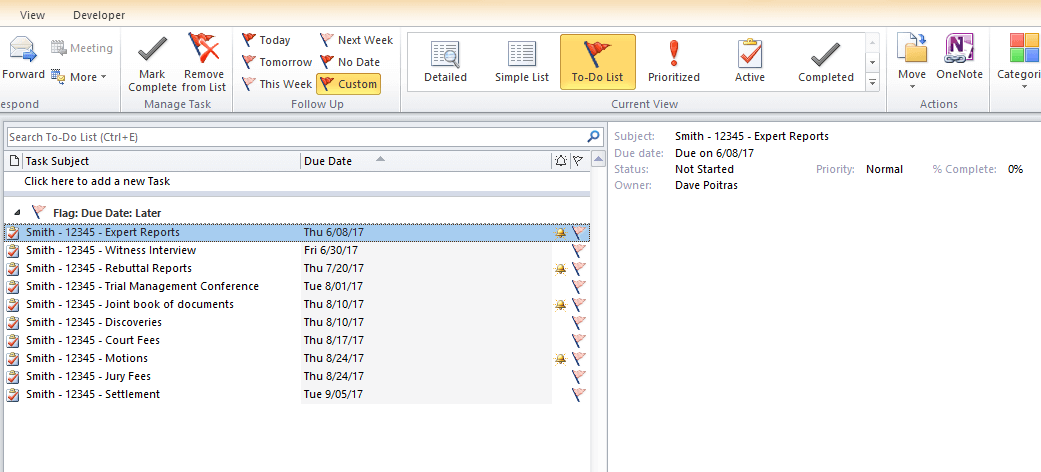
Task: Select Trial Management Conference task
Action: point(297,286)
